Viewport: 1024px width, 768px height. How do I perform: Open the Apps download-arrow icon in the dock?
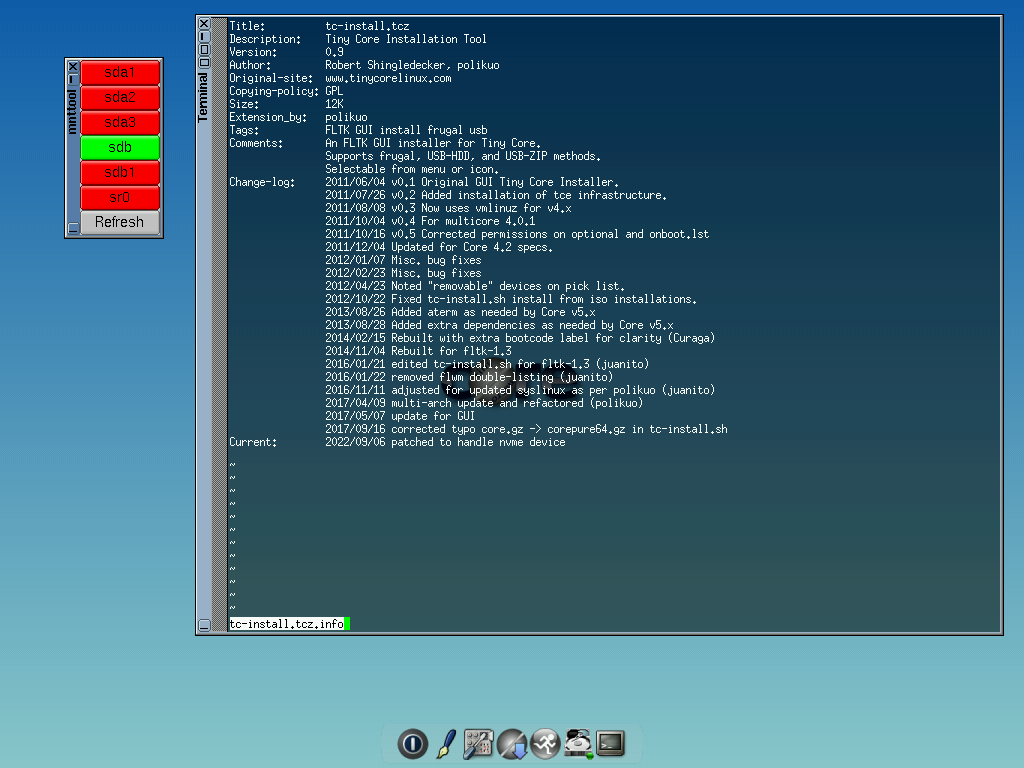(512, 743)
